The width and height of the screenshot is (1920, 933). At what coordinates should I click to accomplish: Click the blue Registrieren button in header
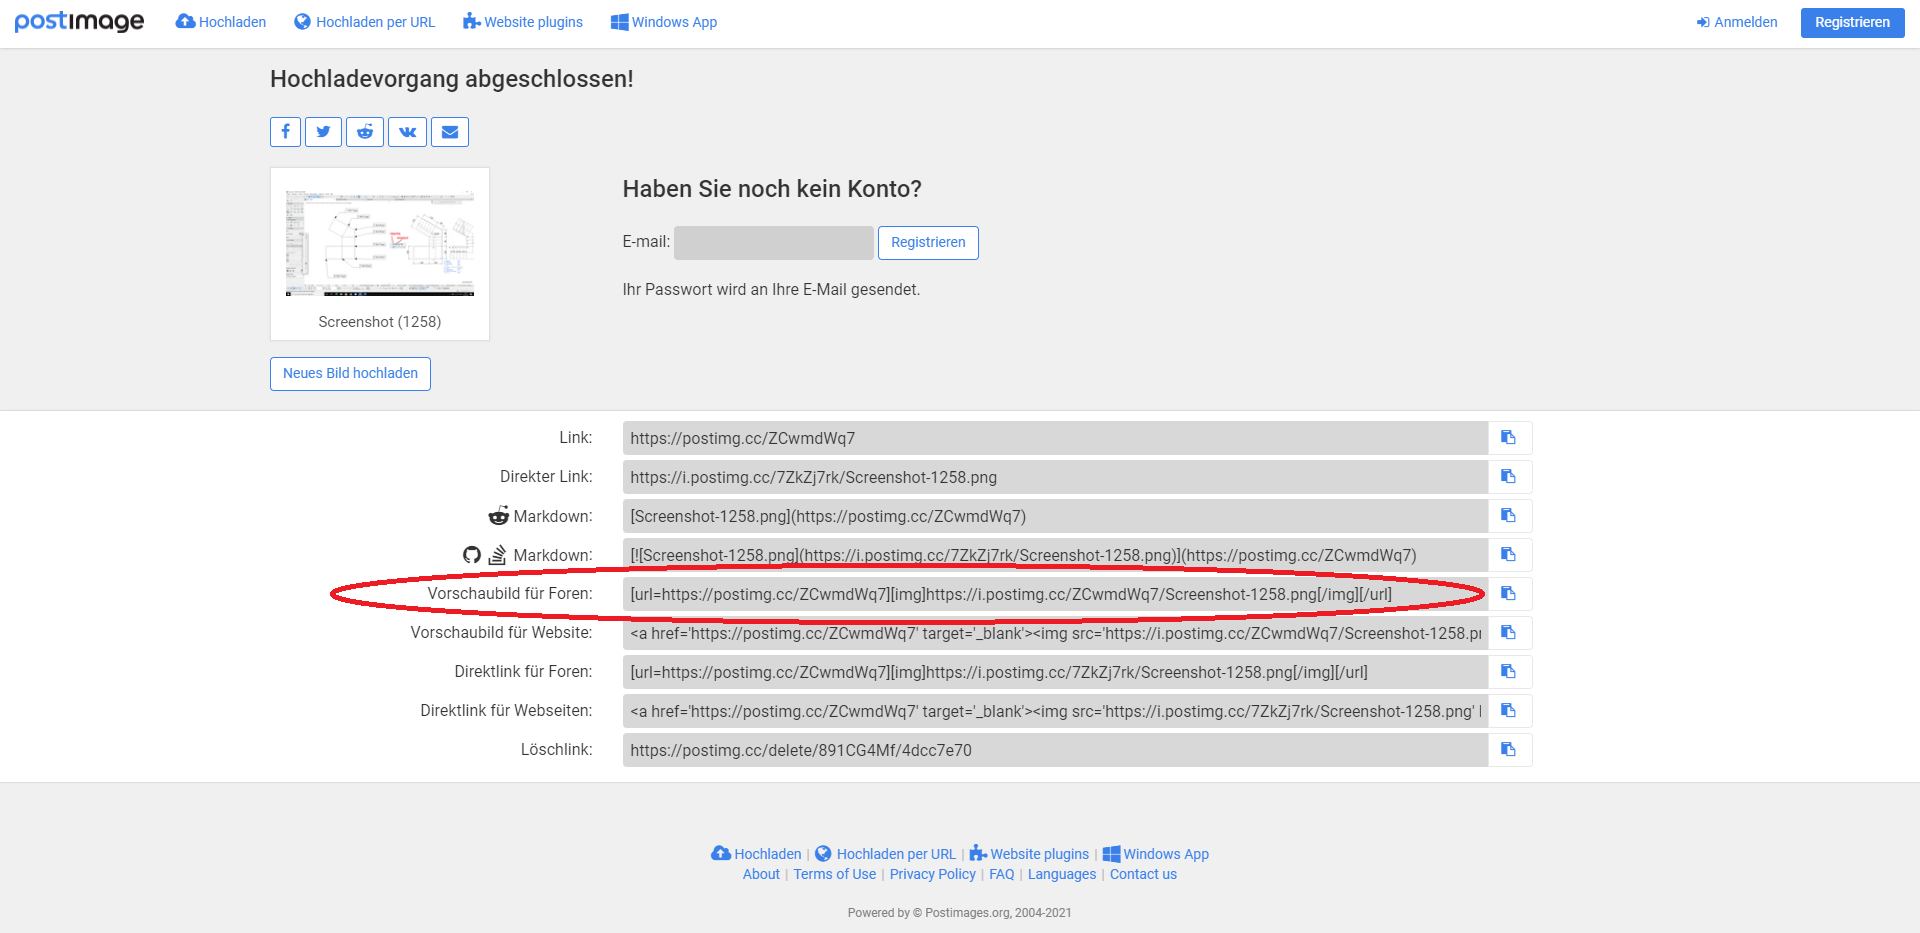(x=1852, y=22)
